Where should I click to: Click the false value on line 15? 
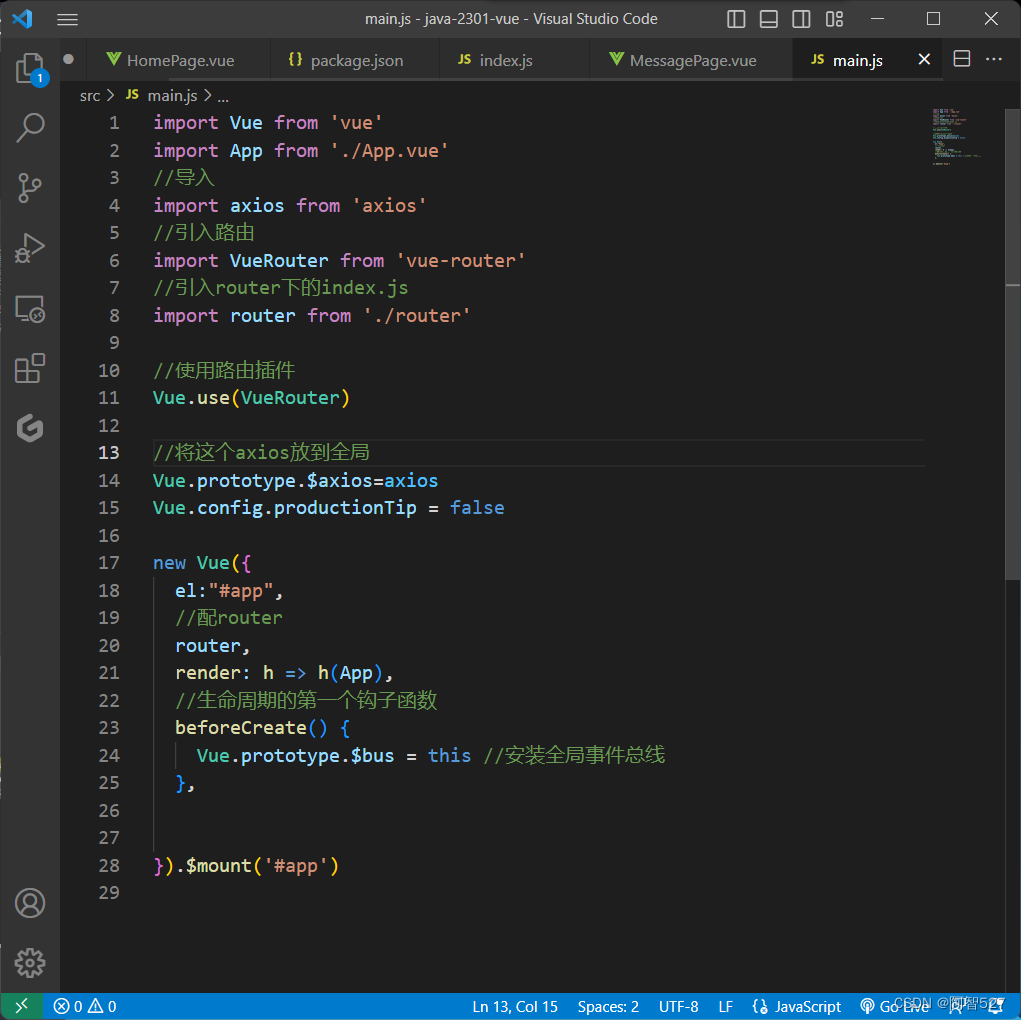click(477, 508)
